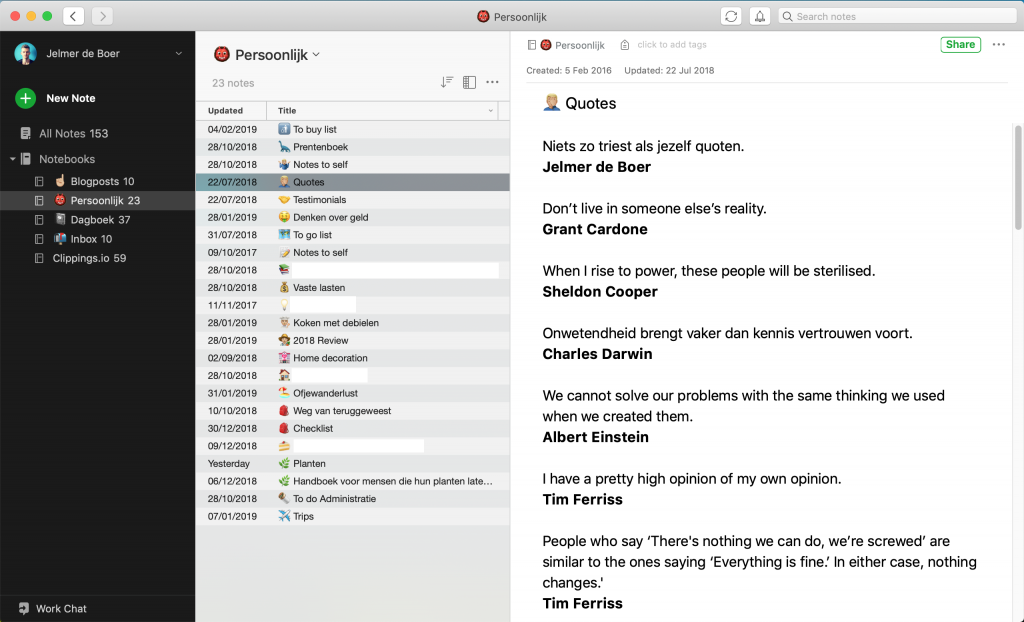Click the Grant Cardone quote author
This screenshot has height=622, width=1024.
point(595,229)
